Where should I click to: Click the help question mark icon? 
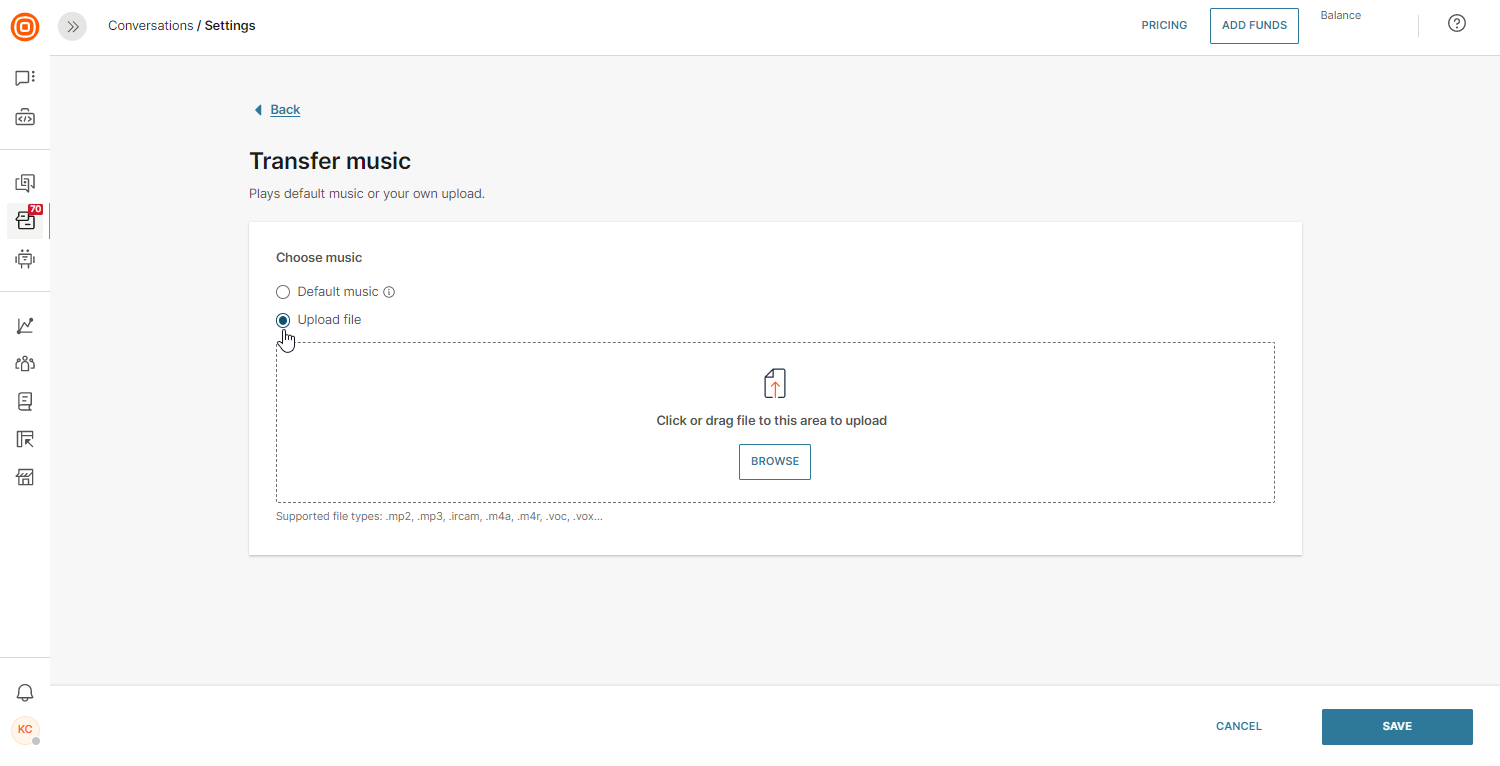coord(1457,24)
